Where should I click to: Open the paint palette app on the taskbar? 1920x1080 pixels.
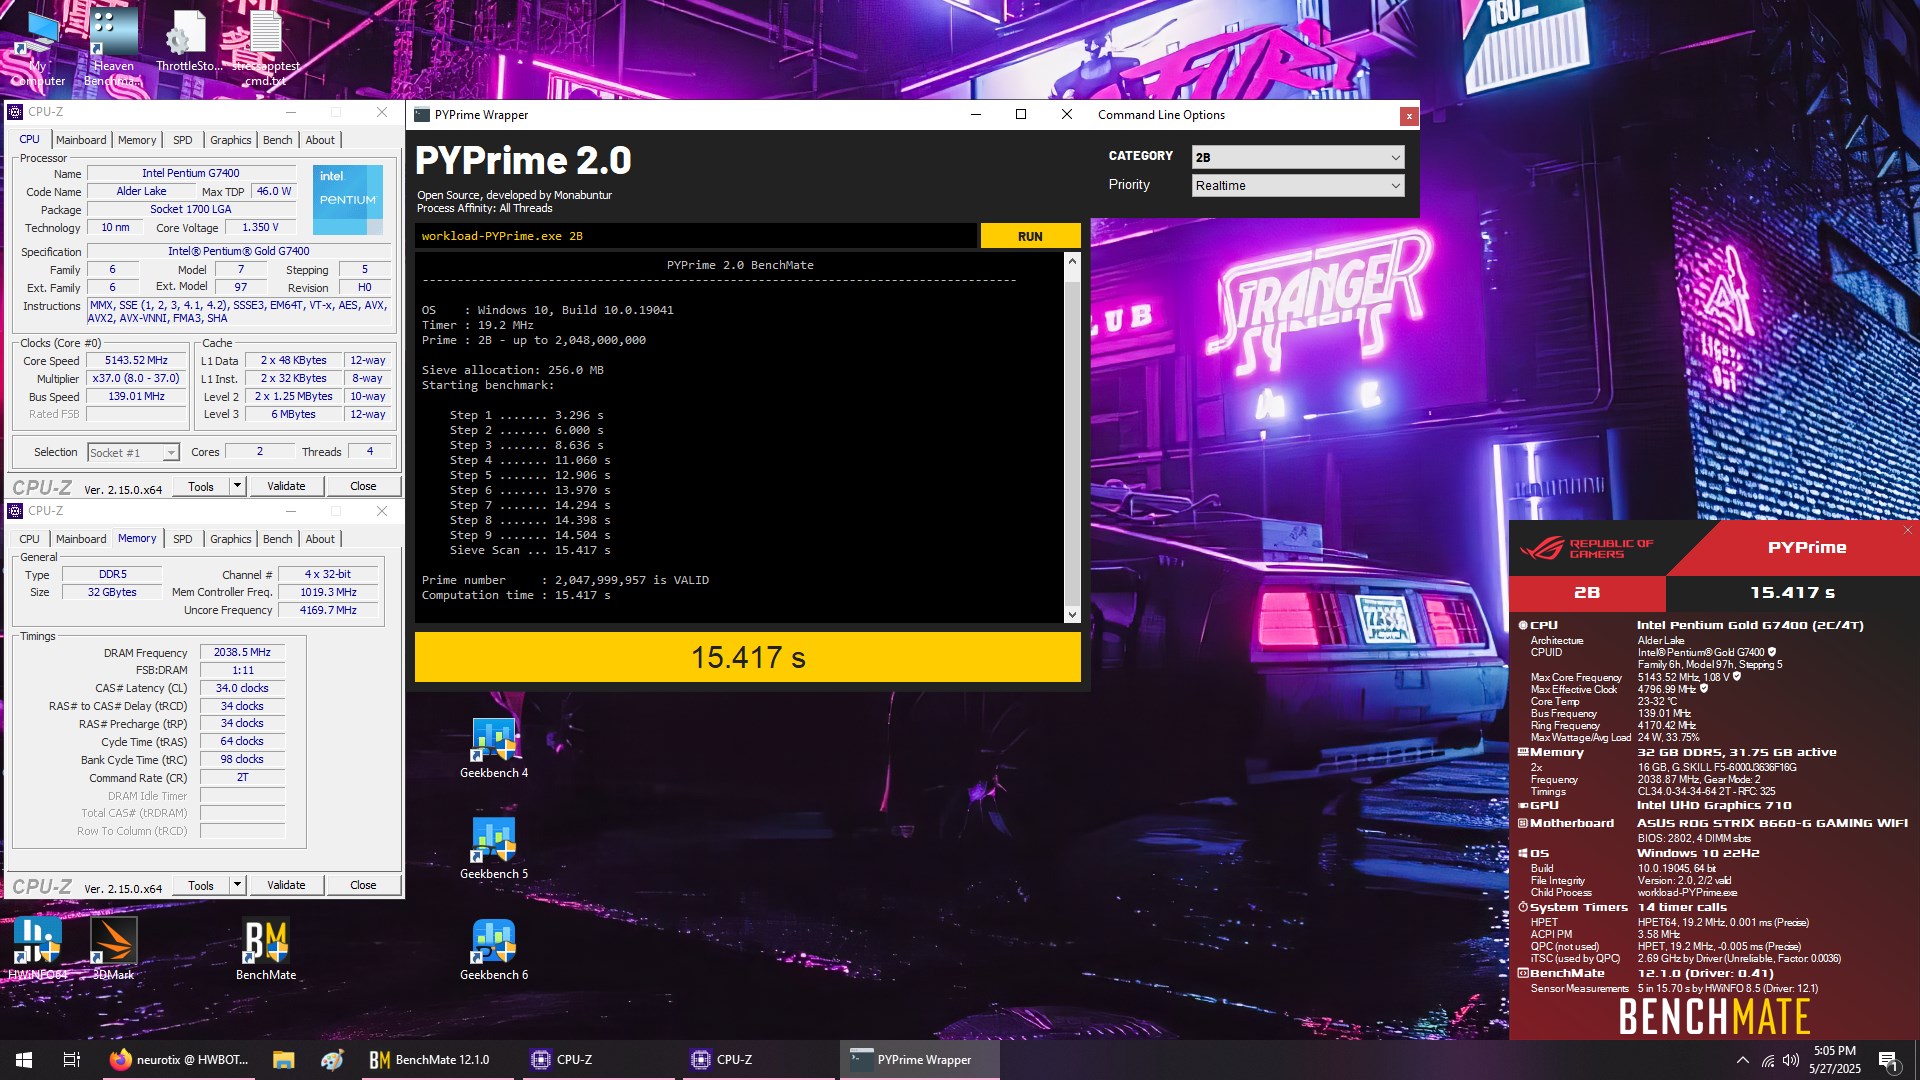click(x=333, y=1060)
